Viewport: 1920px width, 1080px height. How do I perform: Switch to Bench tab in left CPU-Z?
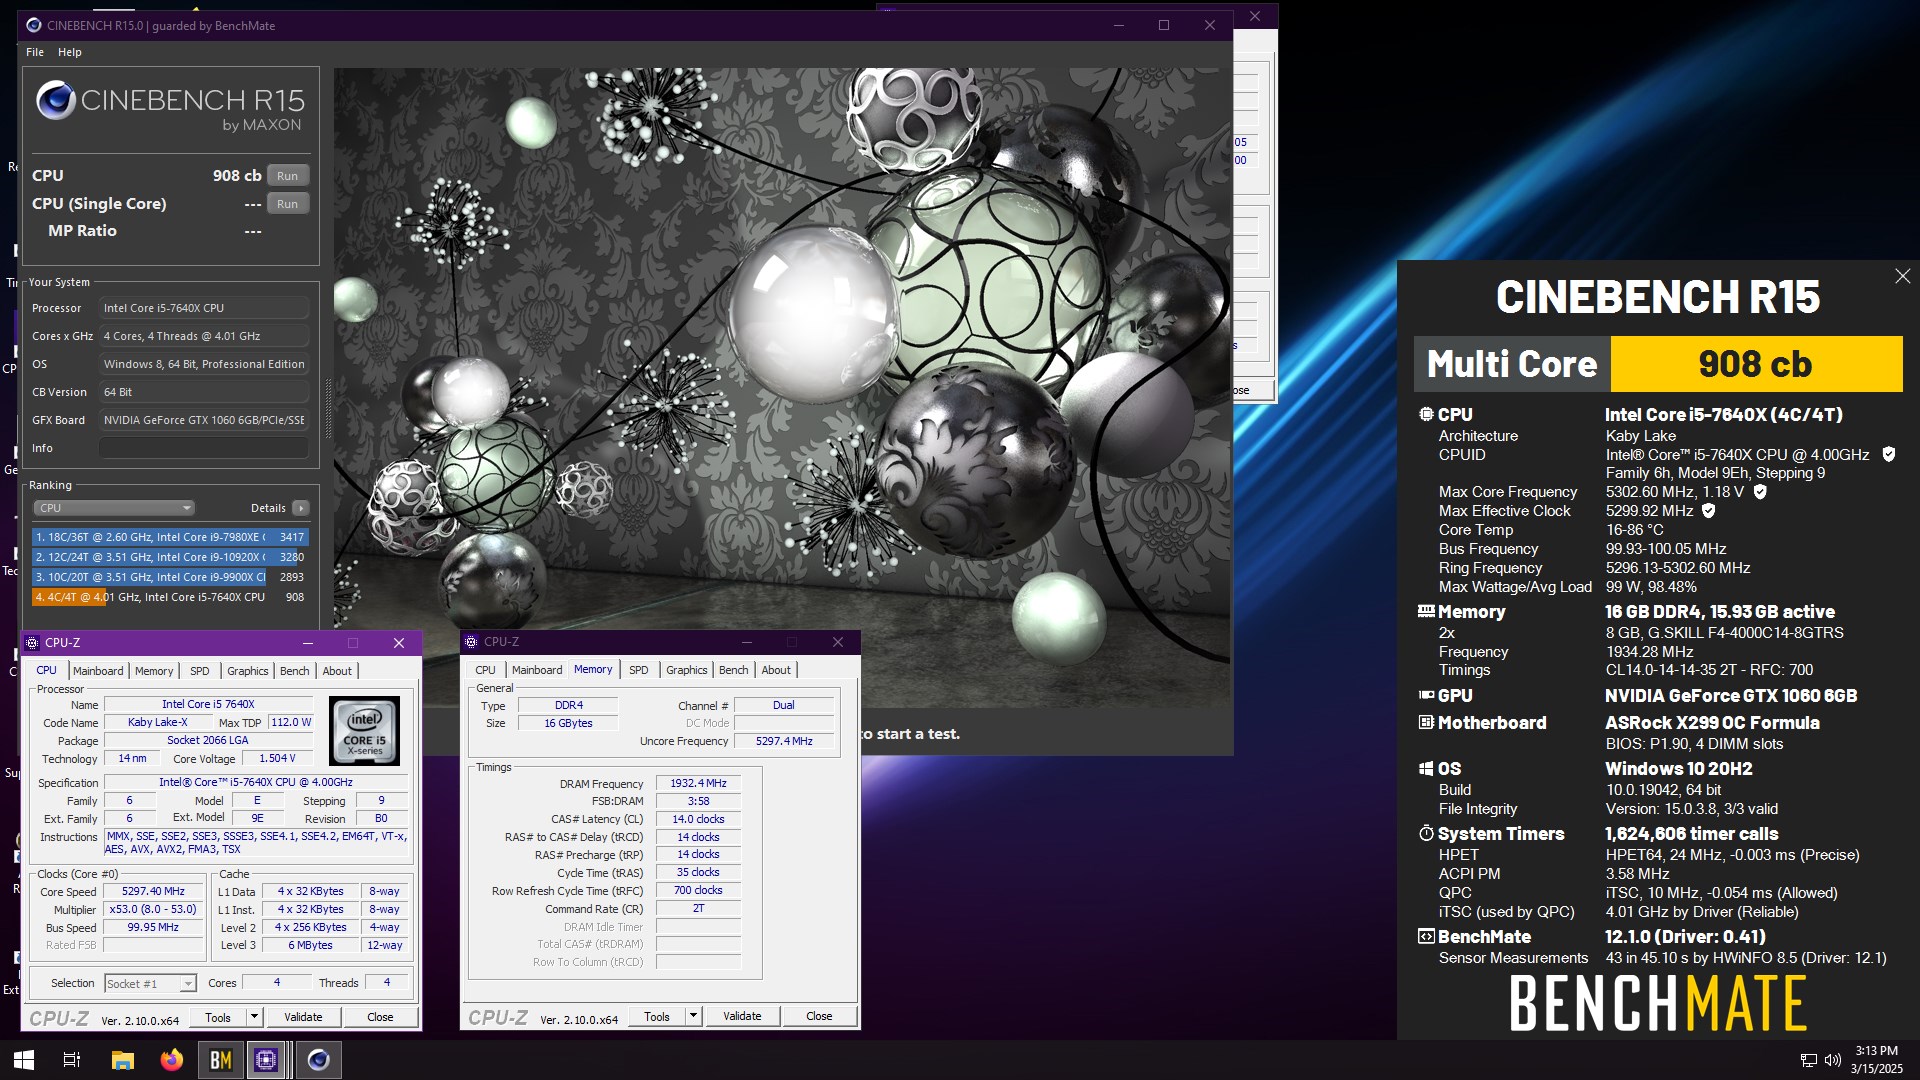(294, 671)
